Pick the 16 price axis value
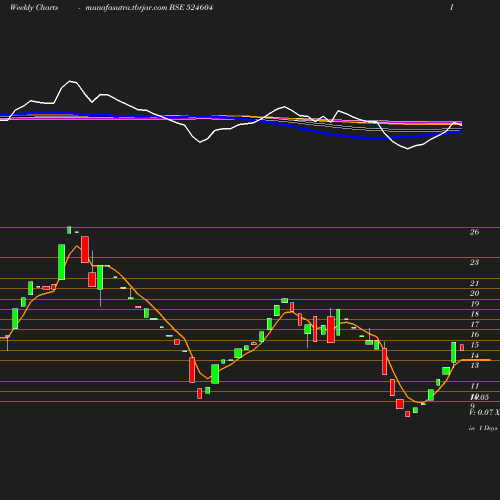The width and height of the screenshot is (500, 500). pyautogui.click(x=474, y=334)
